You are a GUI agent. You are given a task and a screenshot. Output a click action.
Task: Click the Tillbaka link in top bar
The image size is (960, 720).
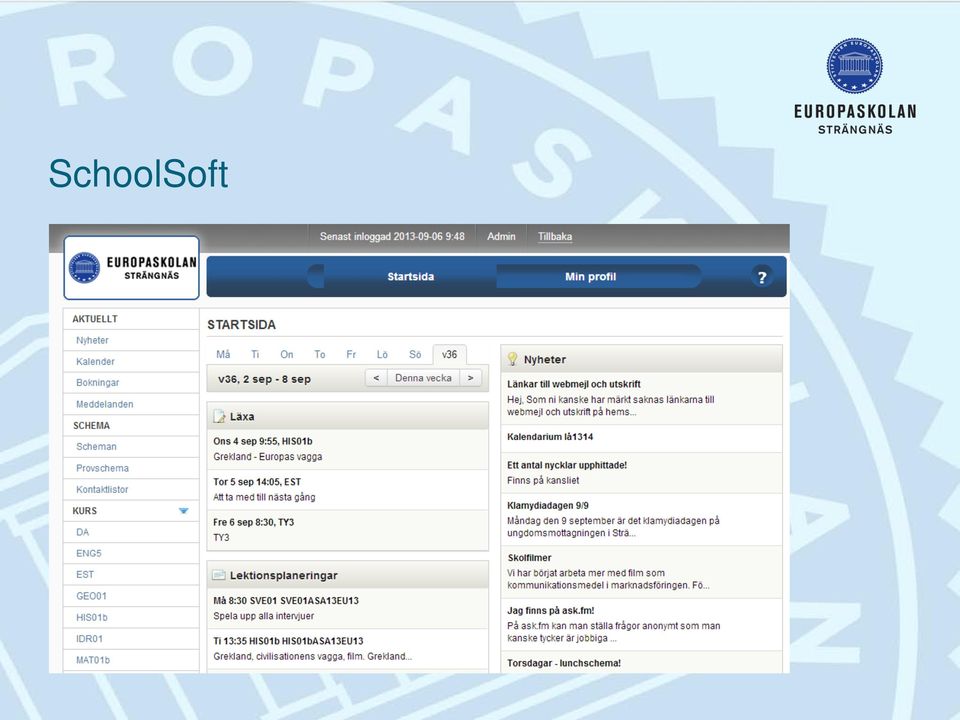click(x=555, y=236)
